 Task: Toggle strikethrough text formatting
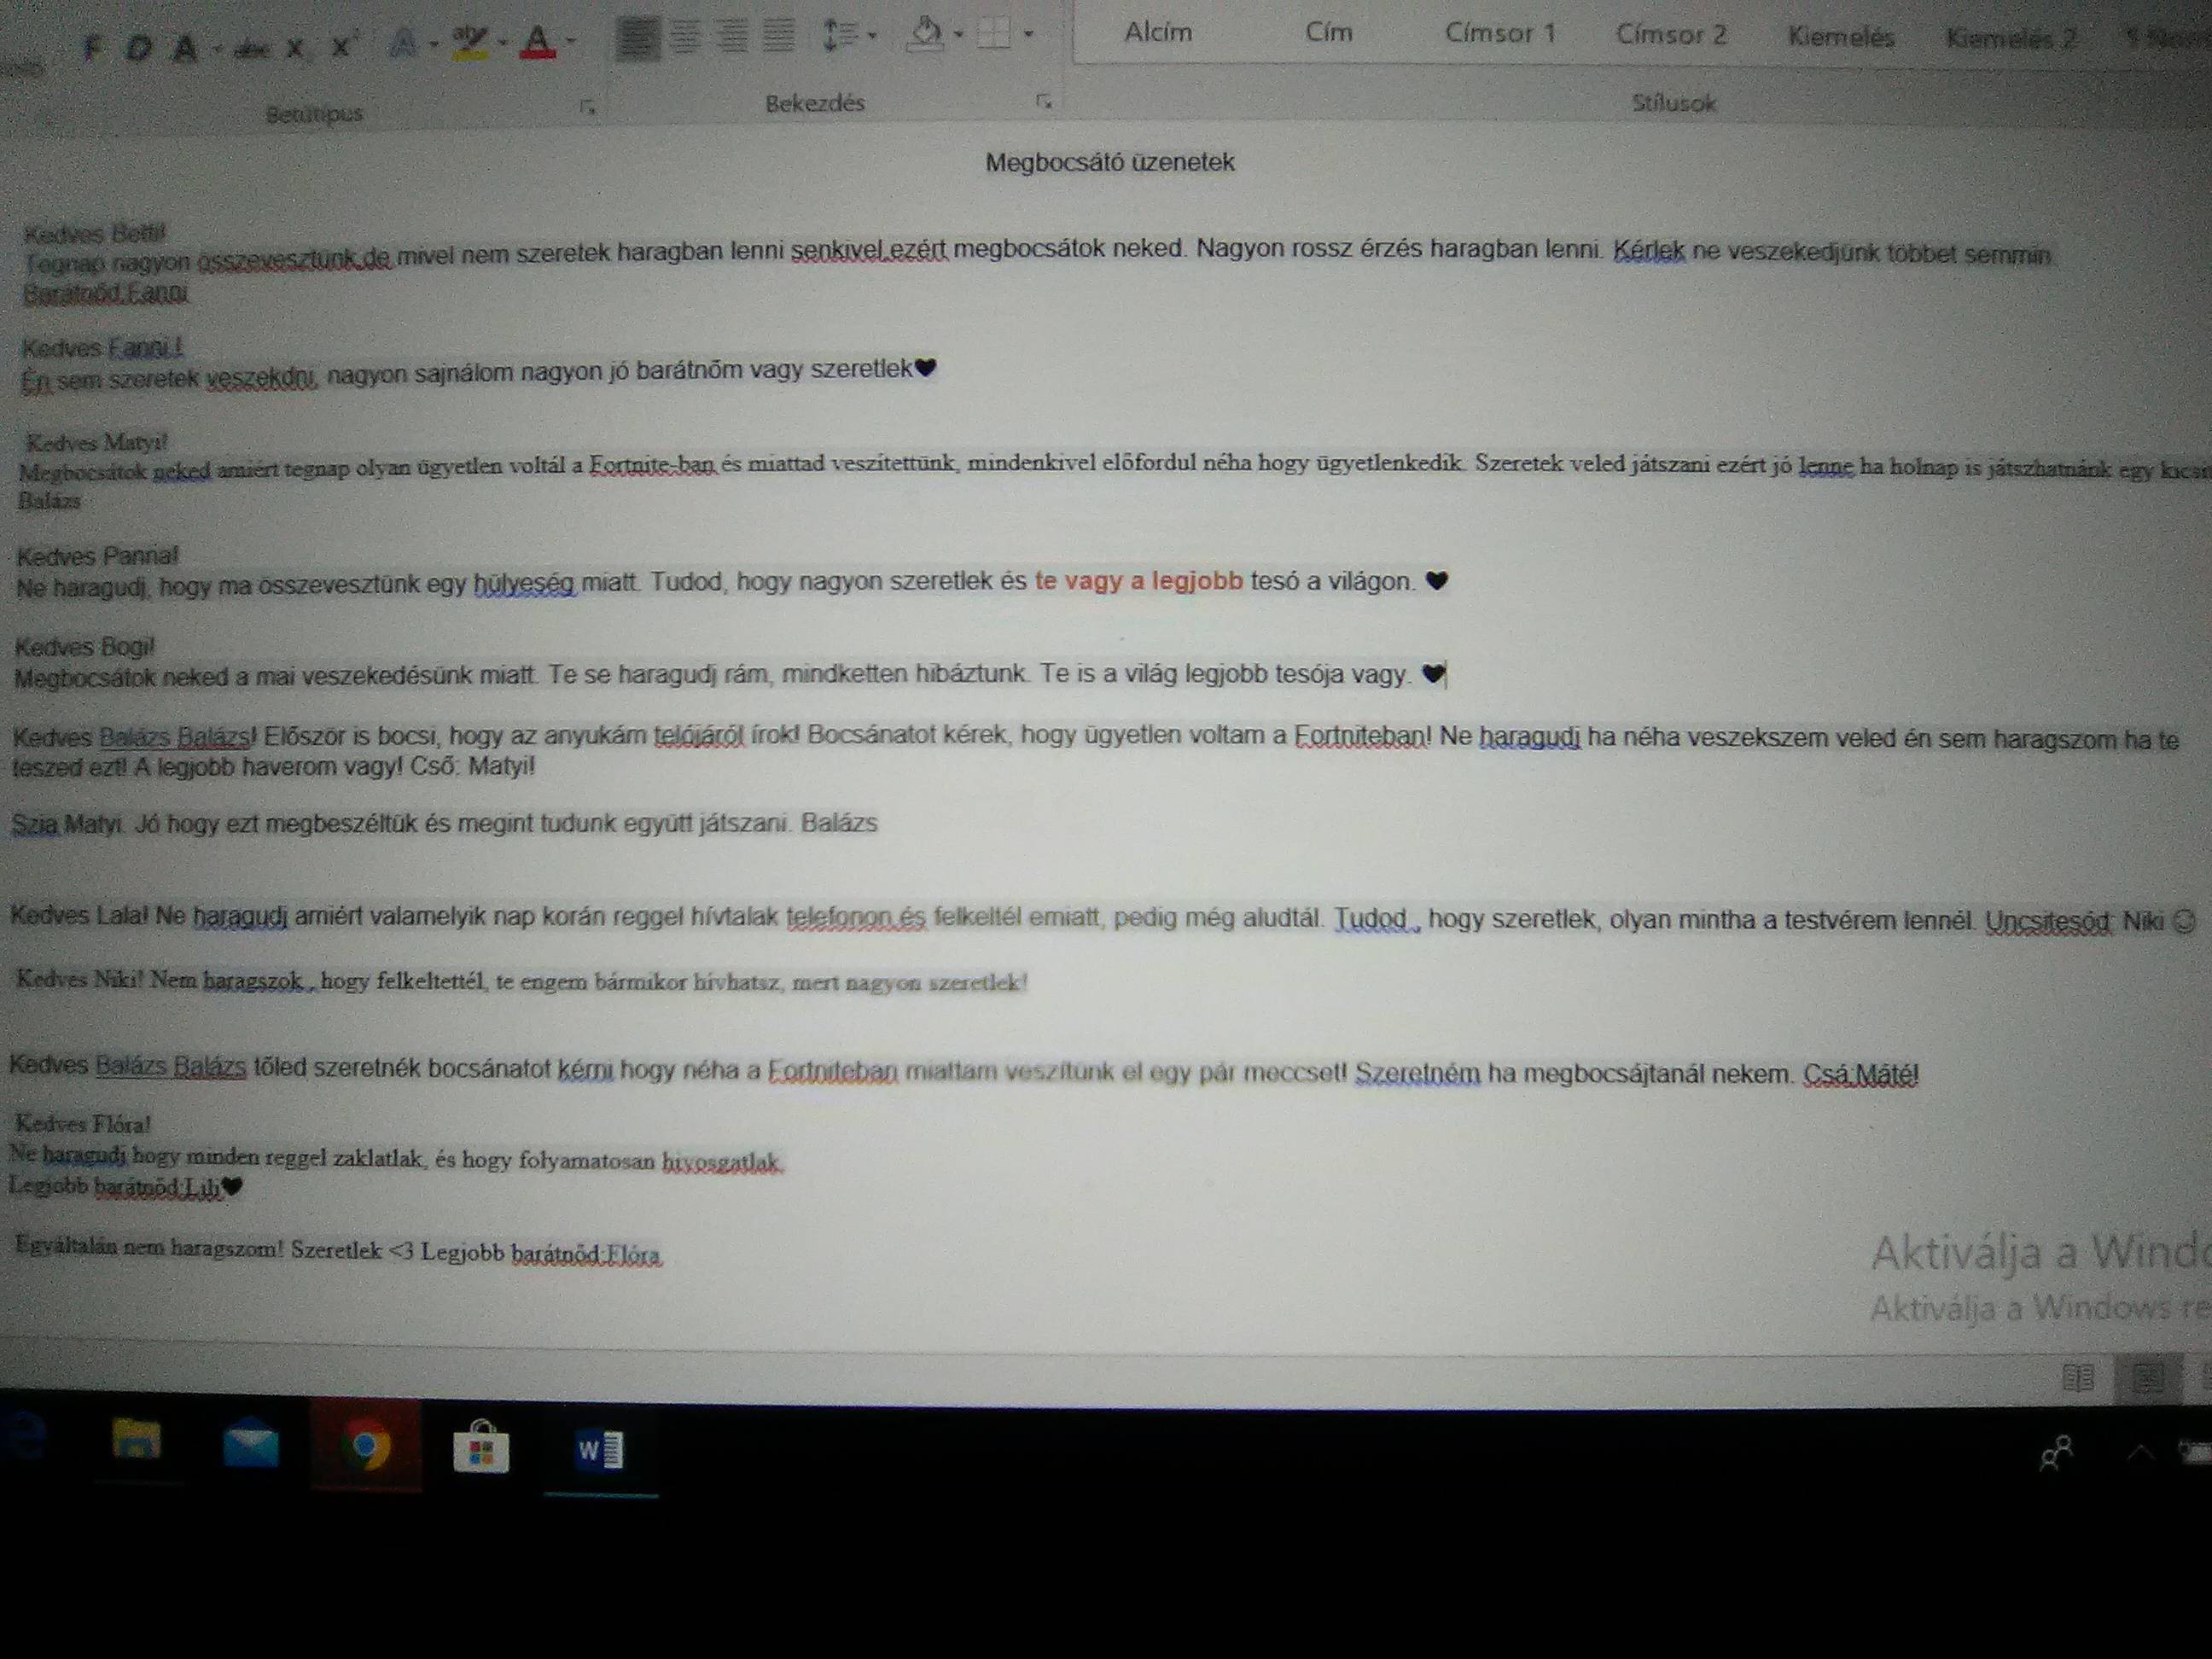pyautogui.click(x=250, y=49)
